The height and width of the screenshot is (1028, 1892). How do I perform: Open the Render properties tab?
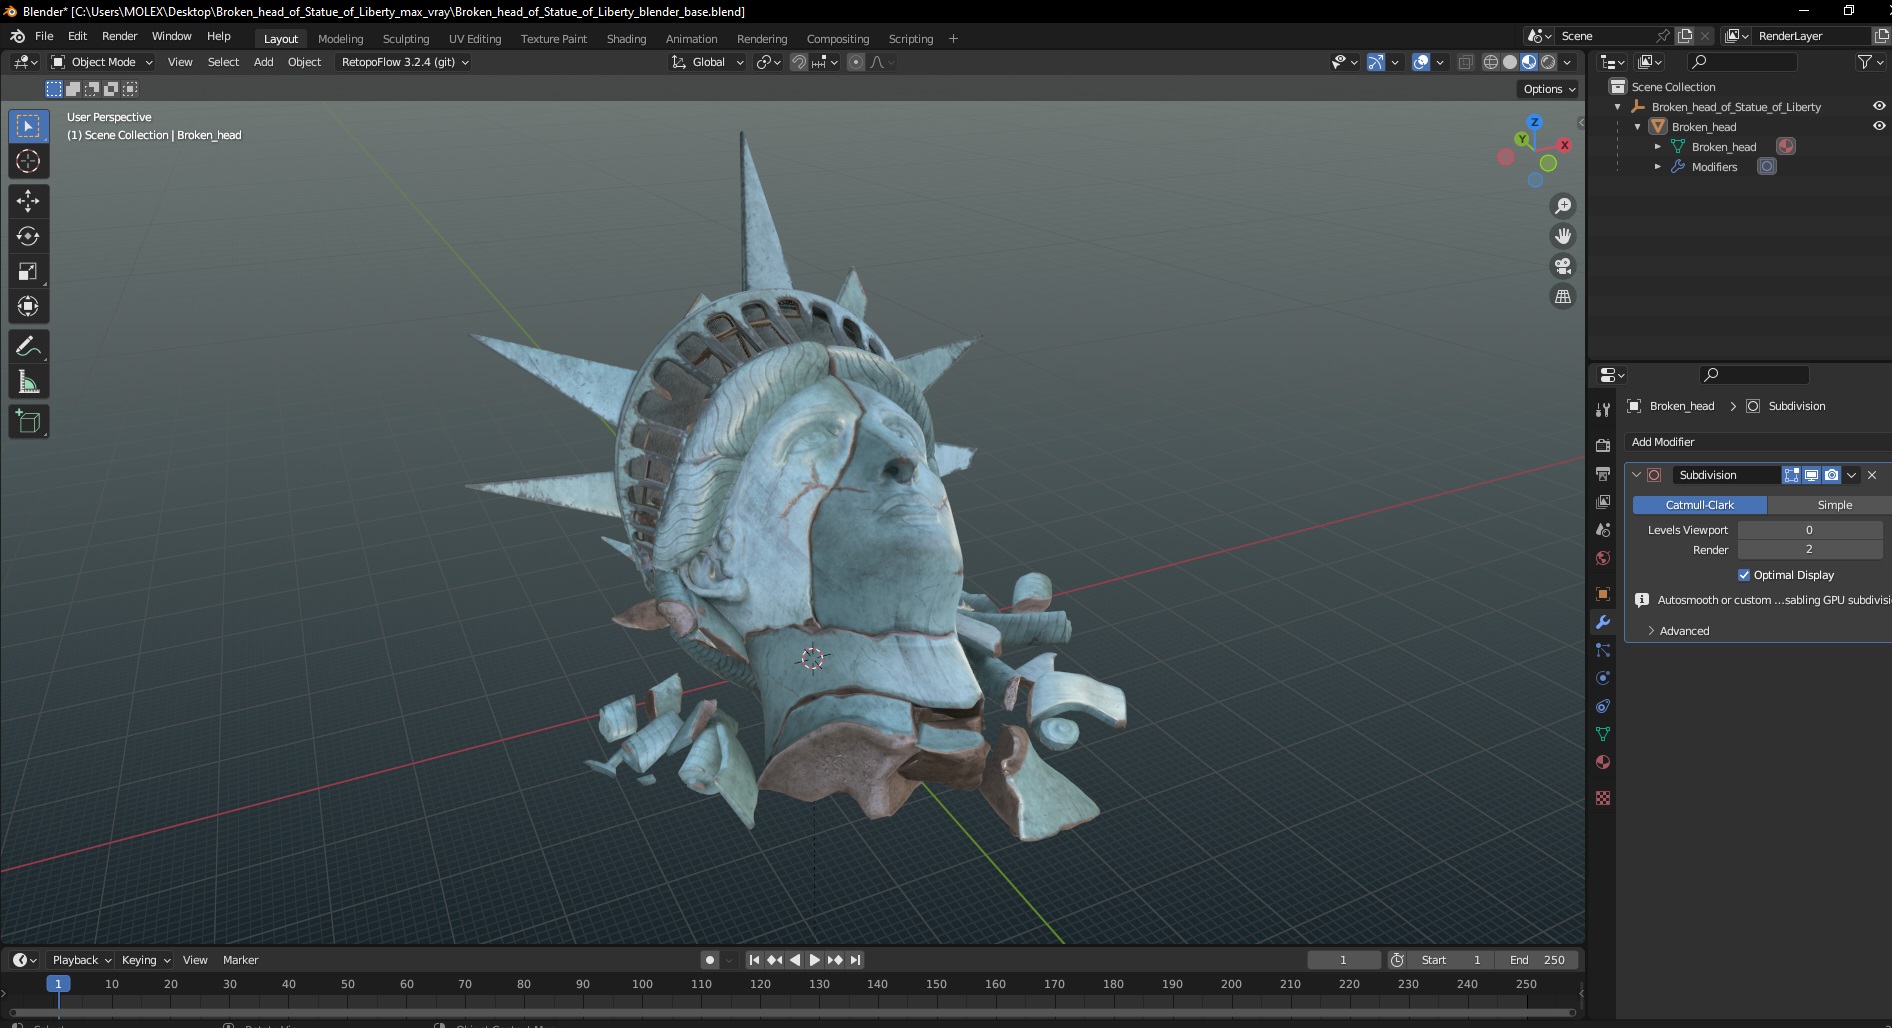[x=1603, y=445]
